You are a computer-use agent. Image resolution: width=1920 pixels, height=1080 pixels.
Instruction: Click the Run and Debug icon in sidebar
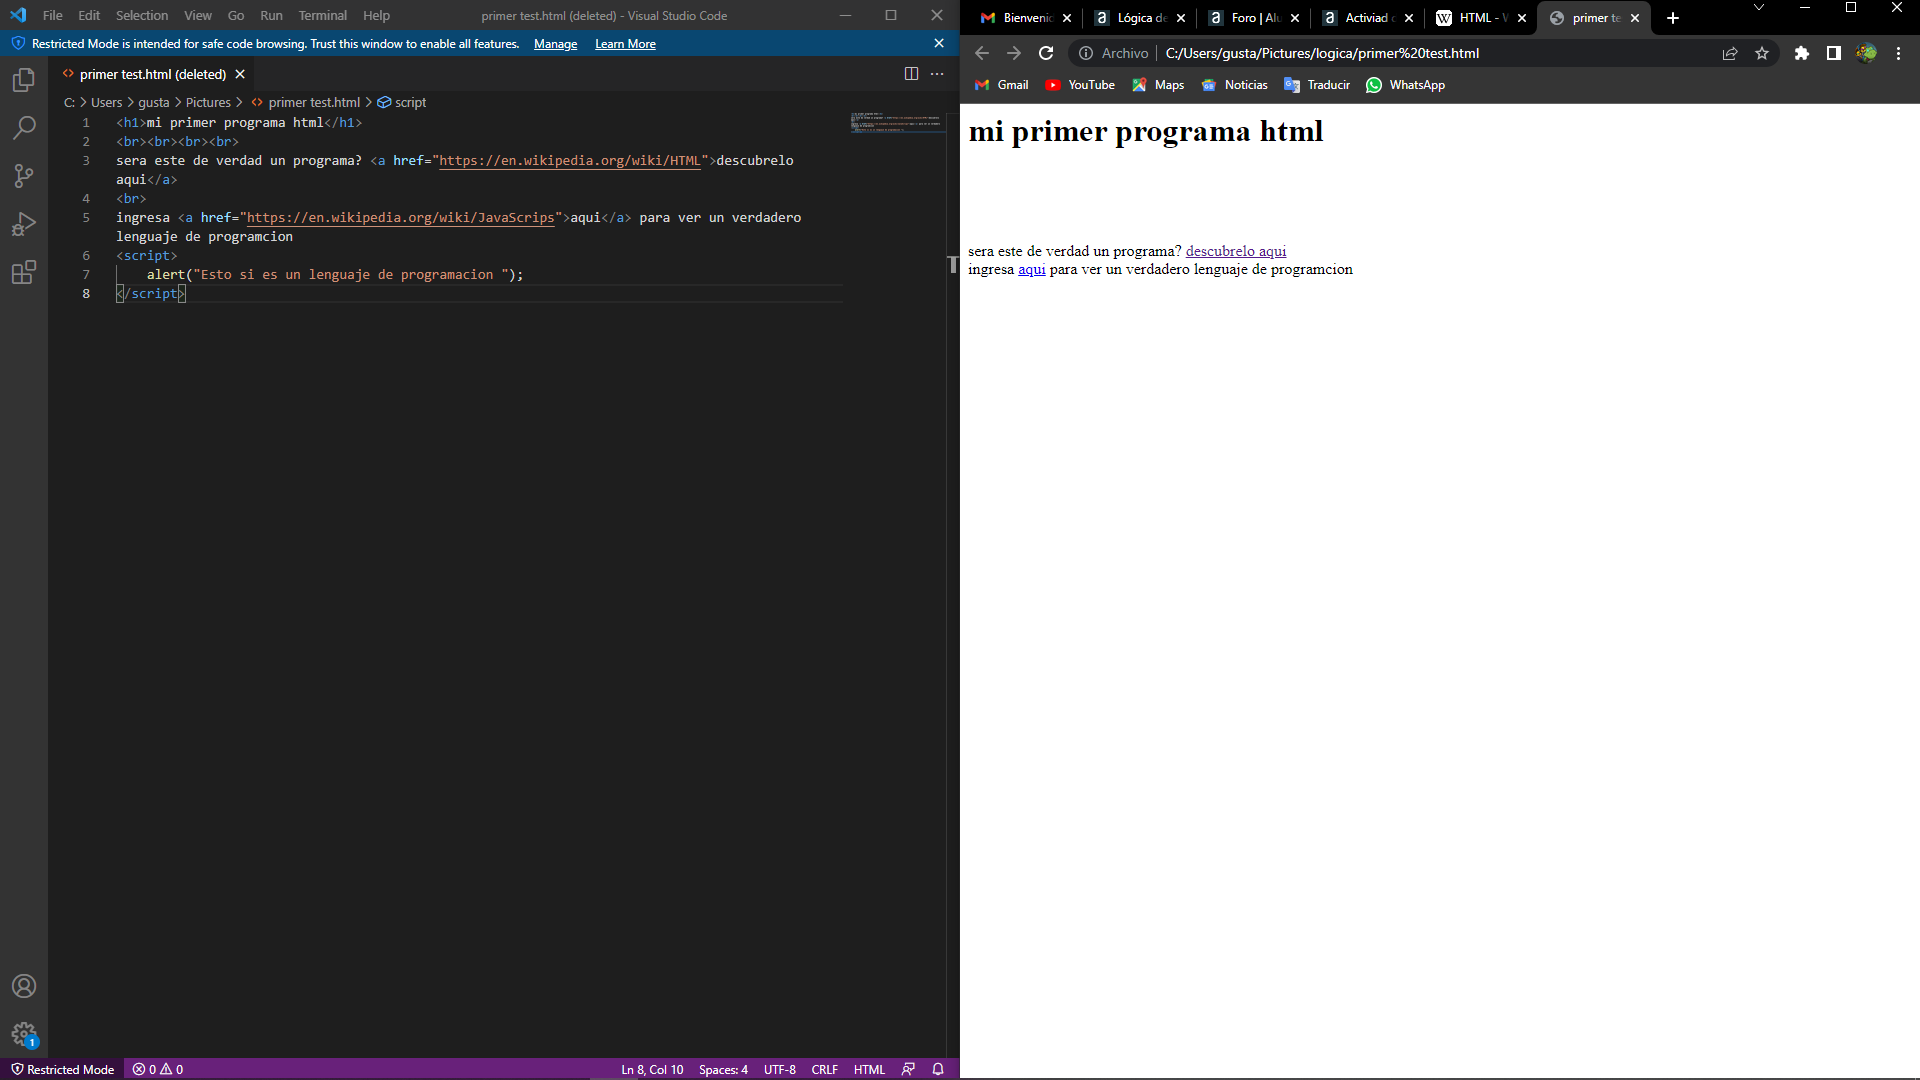(24, 224)
